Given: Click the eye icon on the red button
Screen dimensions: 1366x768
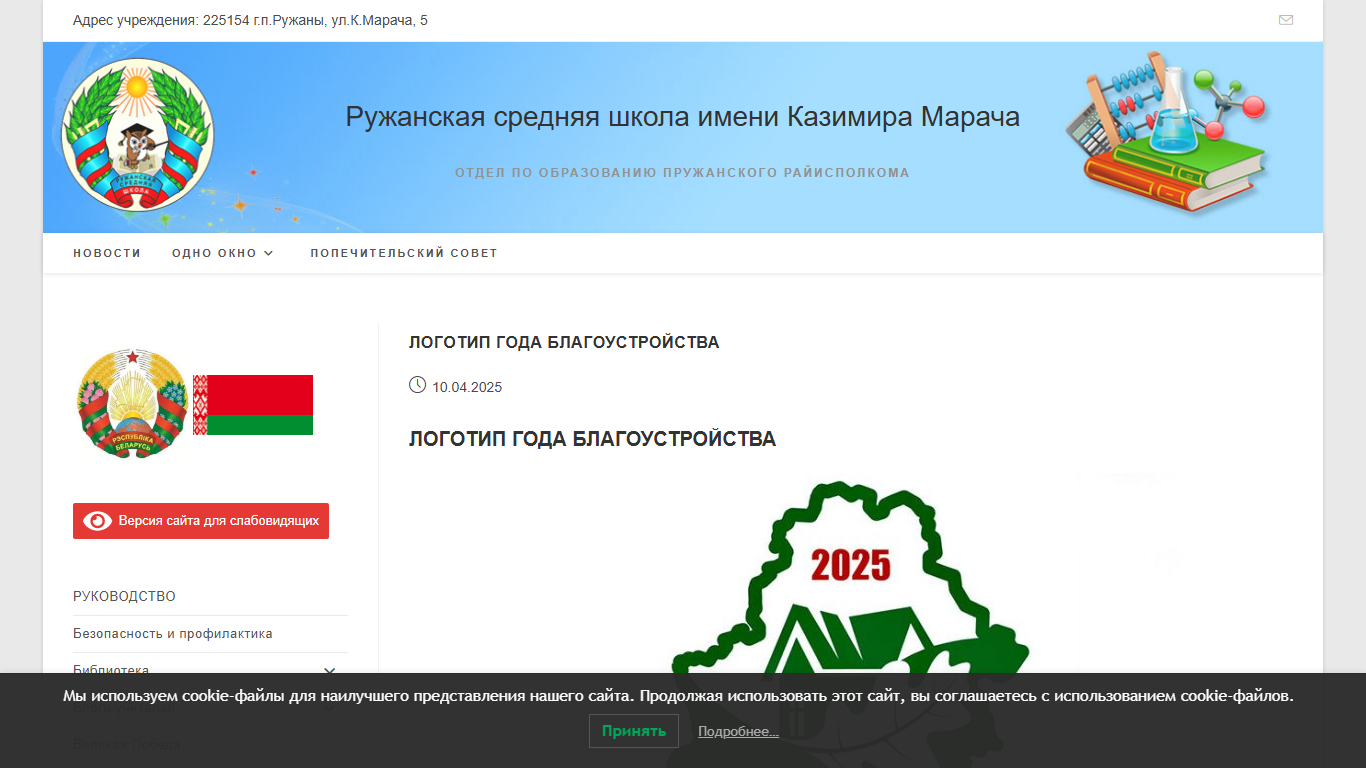Looking at the screenshot, I should pos(97,521).
